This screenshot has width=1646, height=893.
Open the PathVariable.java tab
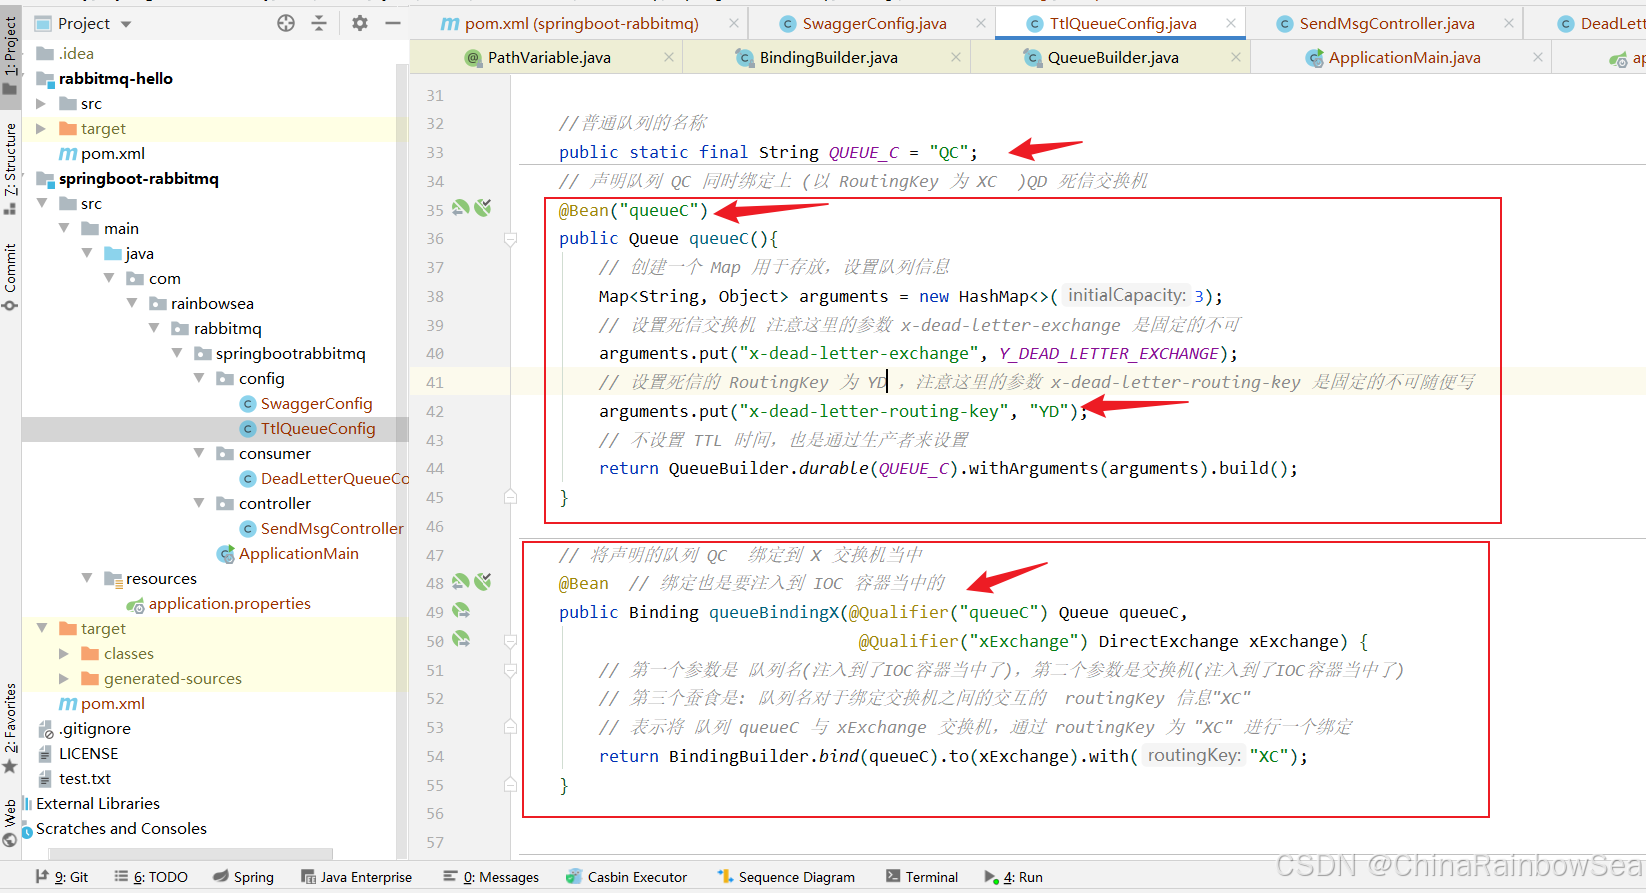[x=549, y=58]
